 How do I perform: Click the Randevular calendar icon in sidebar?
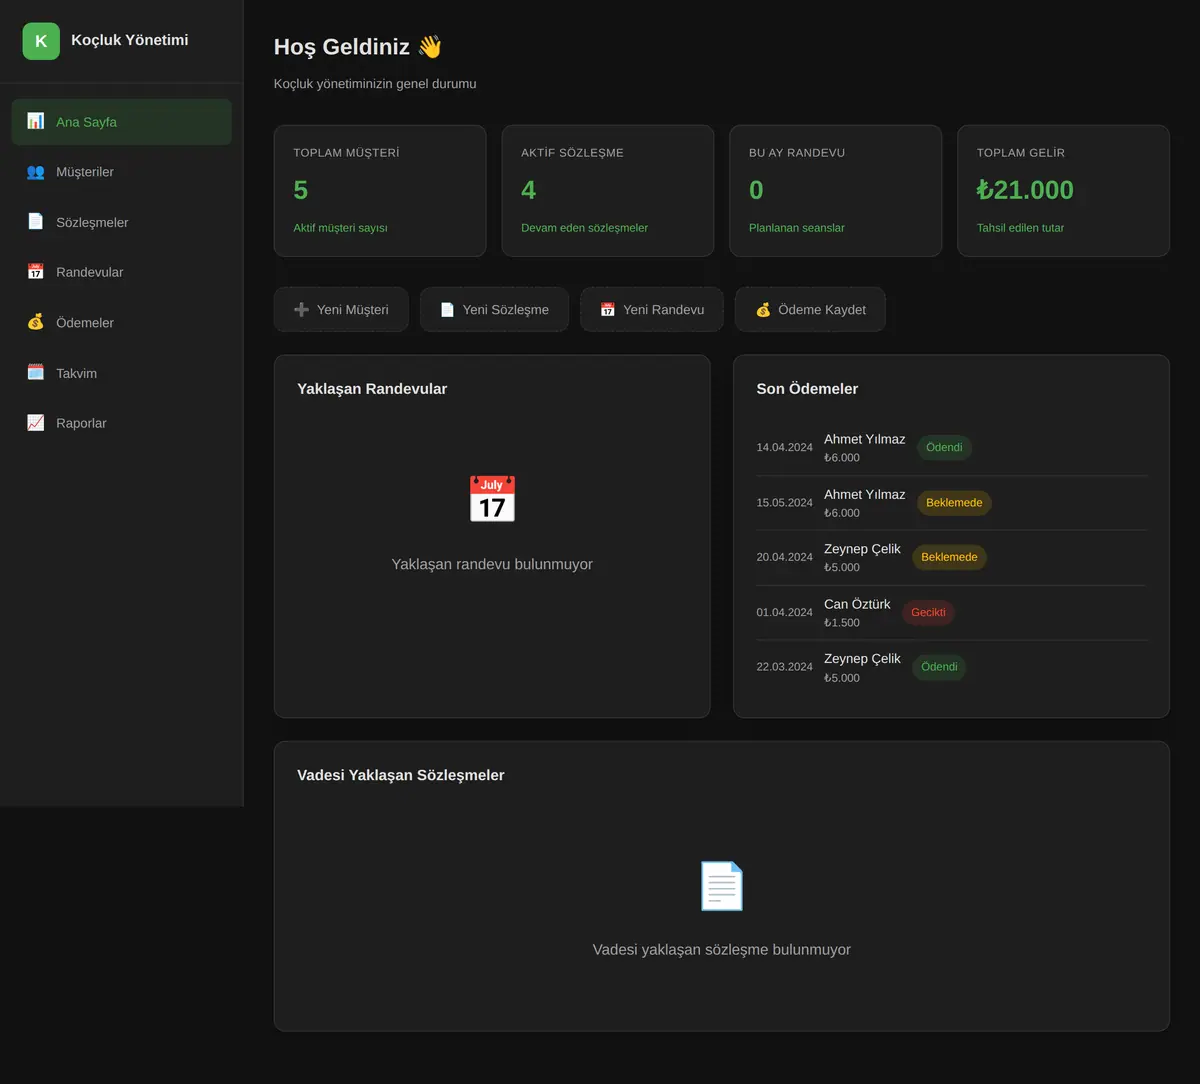pos(36,272)
